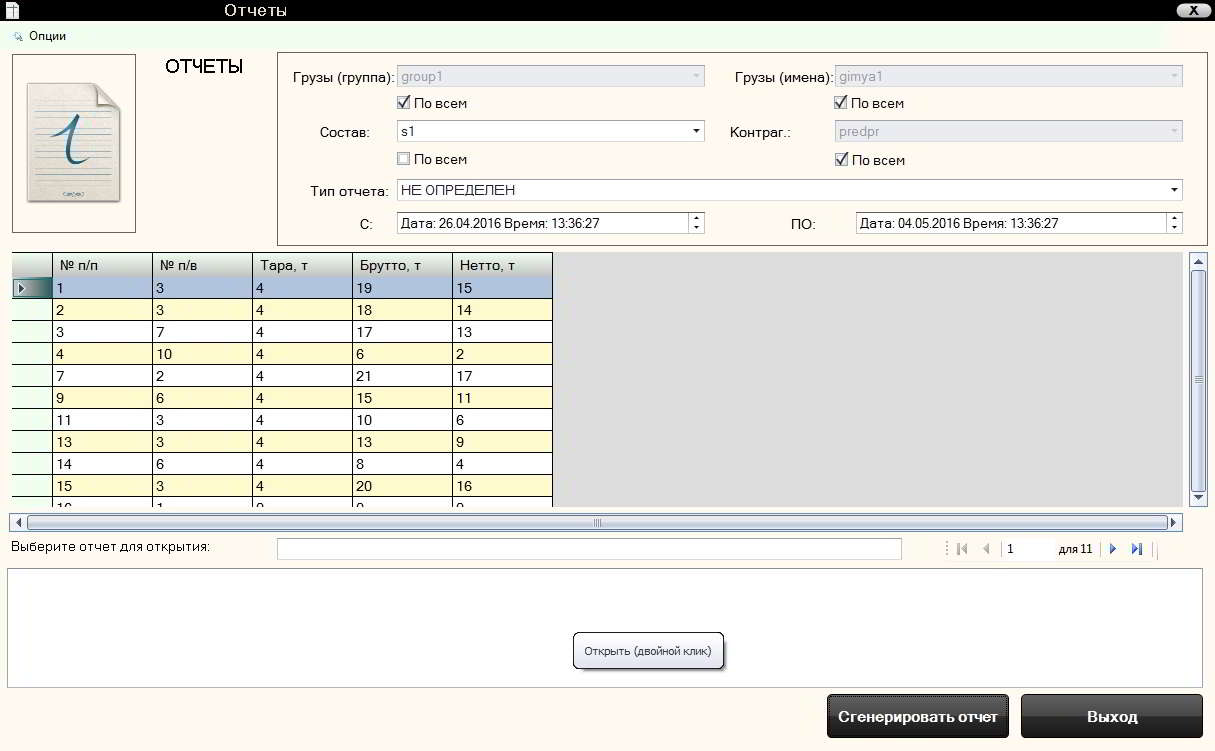
Task: Uncheck 'По всем' under Грузы (группа)
Action: click(x=404, y=103)
